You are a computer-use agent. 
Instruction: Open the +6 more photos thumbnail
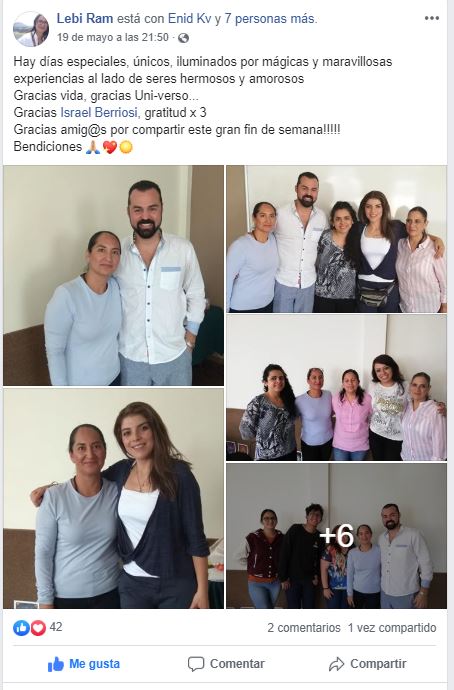click(337, 536)
